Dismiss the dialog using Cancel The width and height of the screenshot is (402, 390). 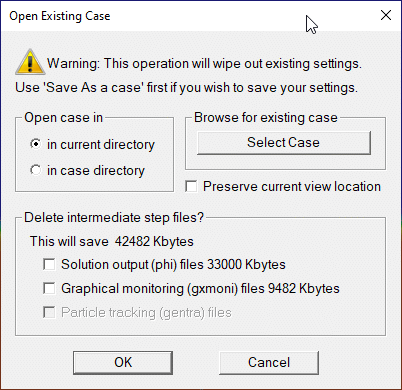(x=269, y=362)
